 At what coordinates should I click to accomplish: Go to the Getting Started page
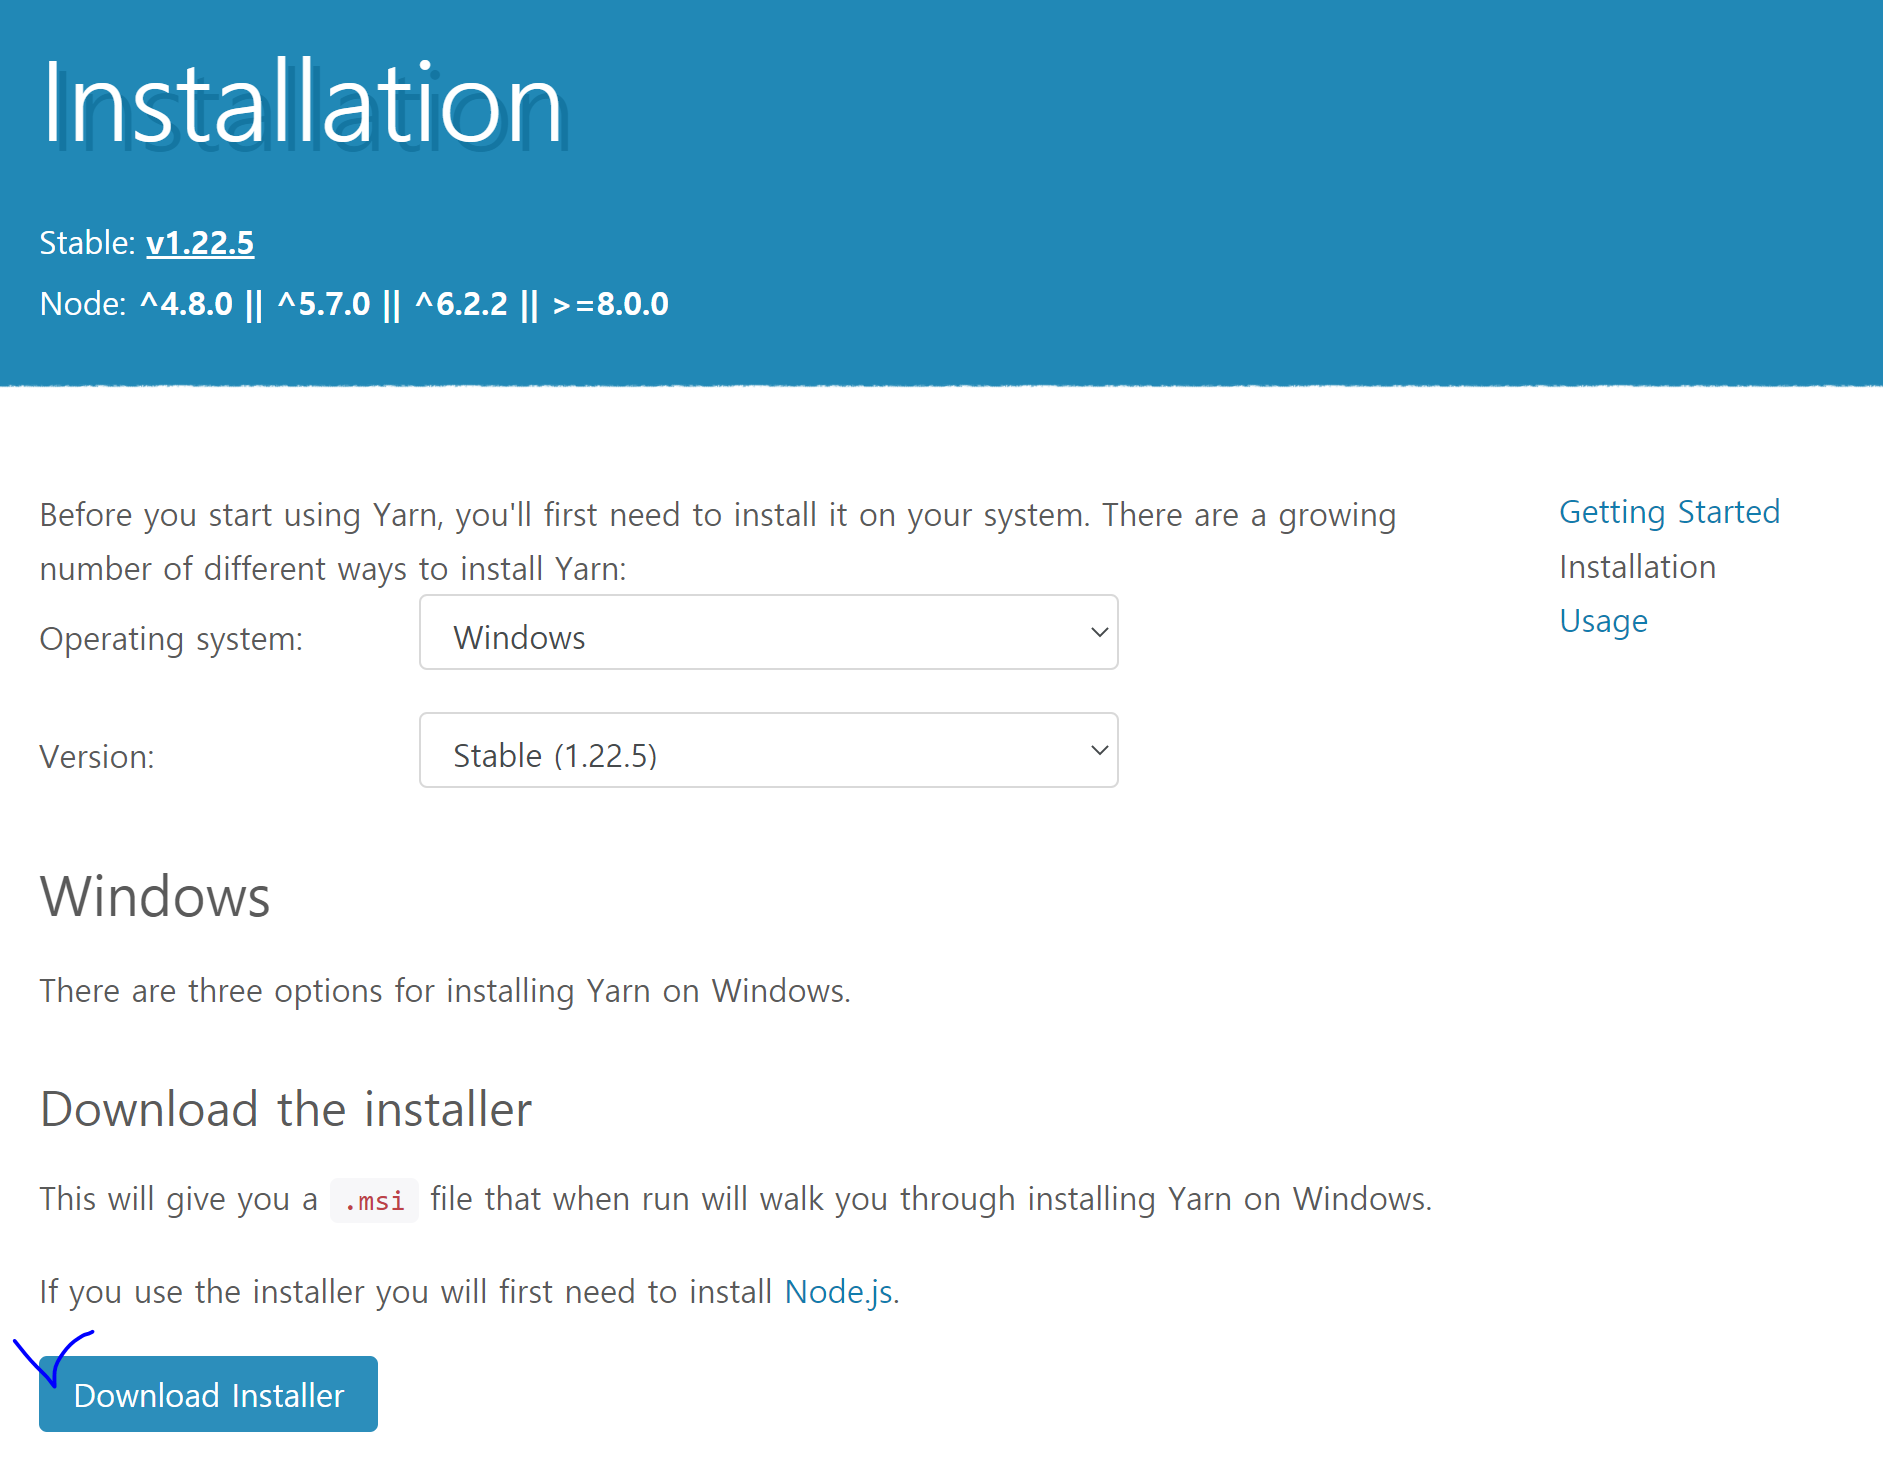click(x=1669, y=512)
